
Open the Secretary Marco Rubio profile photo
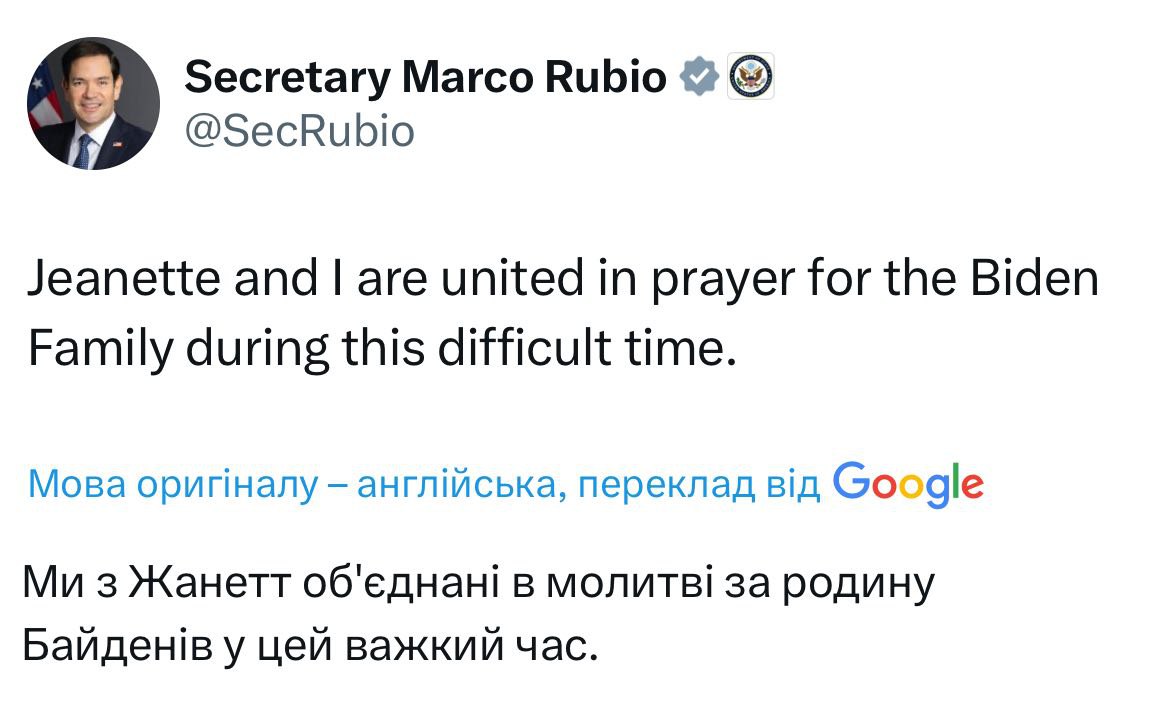coord(92,104)
